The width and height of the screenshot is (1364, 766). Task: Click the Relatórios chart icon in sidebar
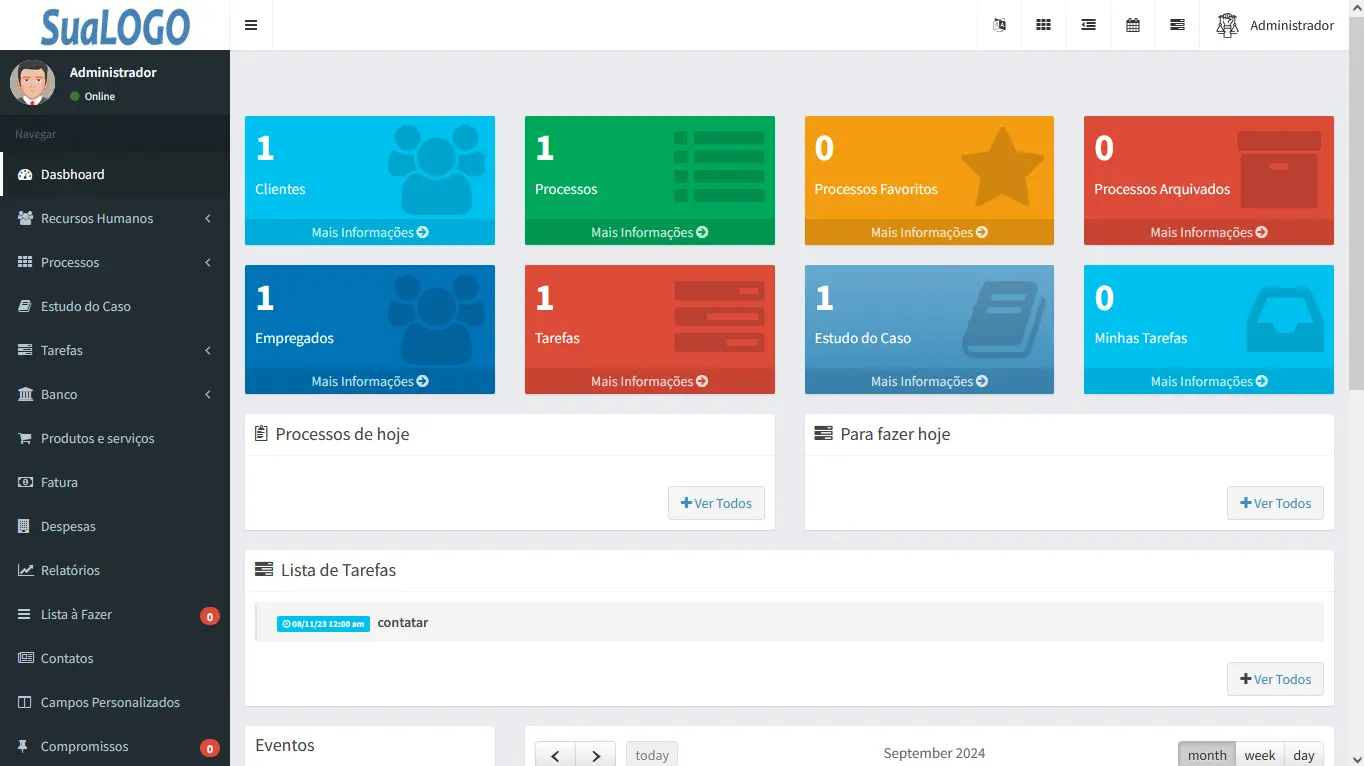tap(25, 570)
